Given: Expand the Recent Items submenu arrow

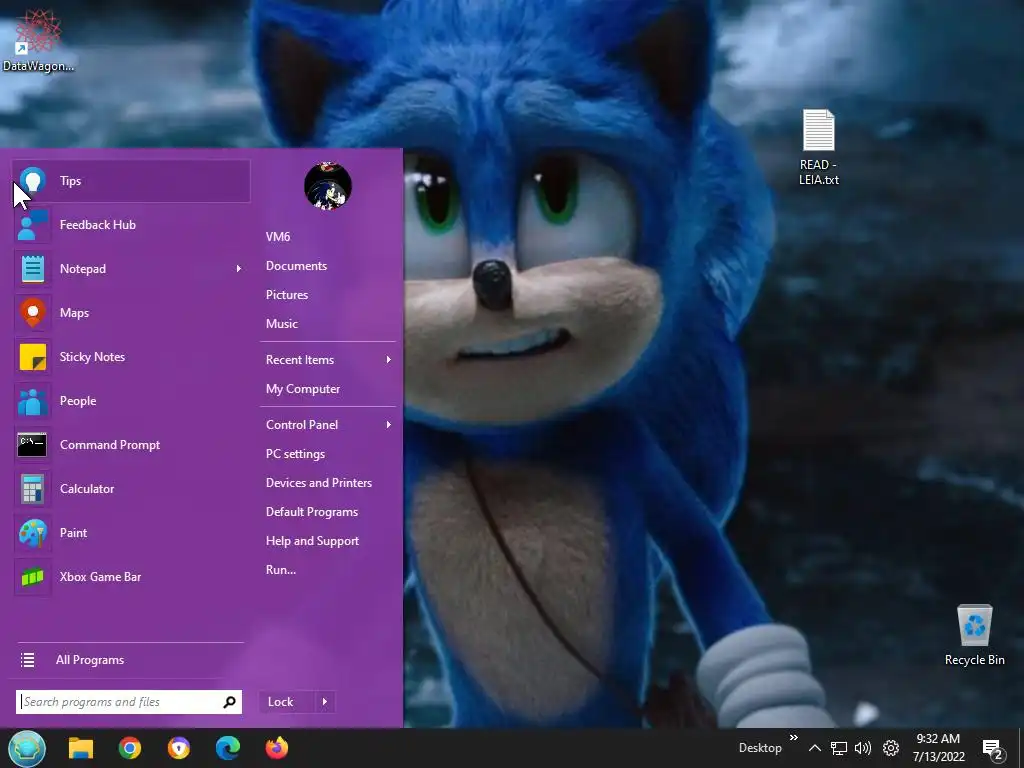Looking at the screenshot, I should (389, 360).
